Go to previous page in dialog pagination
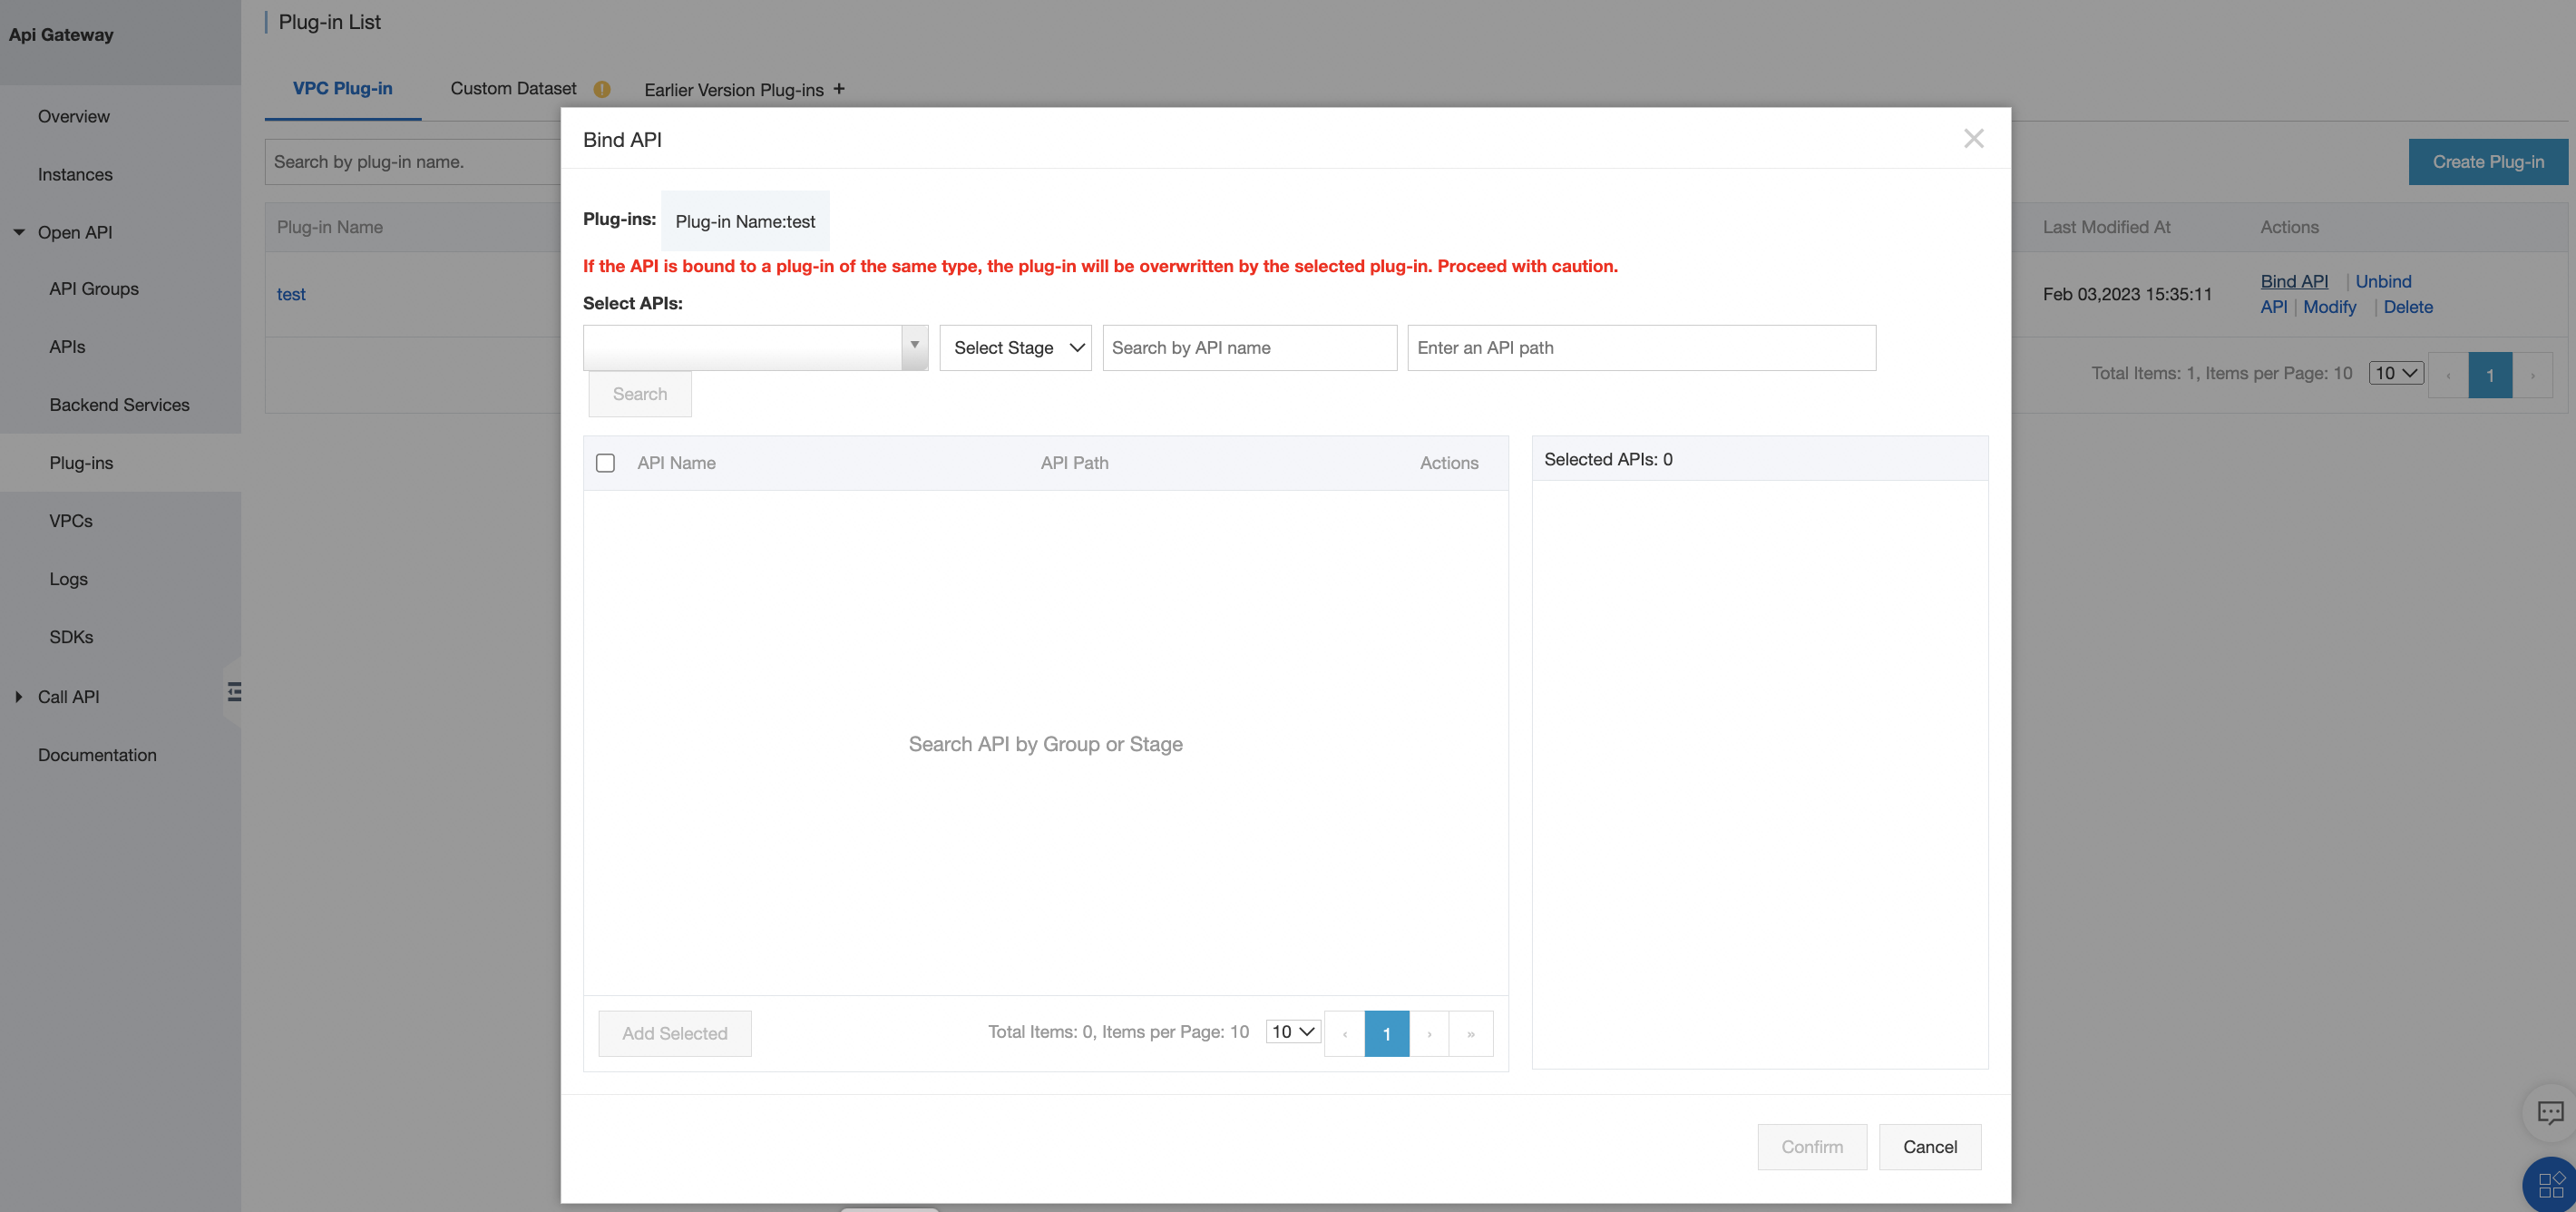Viewport: 2576px width, 1212px height. (1345, 1033)
